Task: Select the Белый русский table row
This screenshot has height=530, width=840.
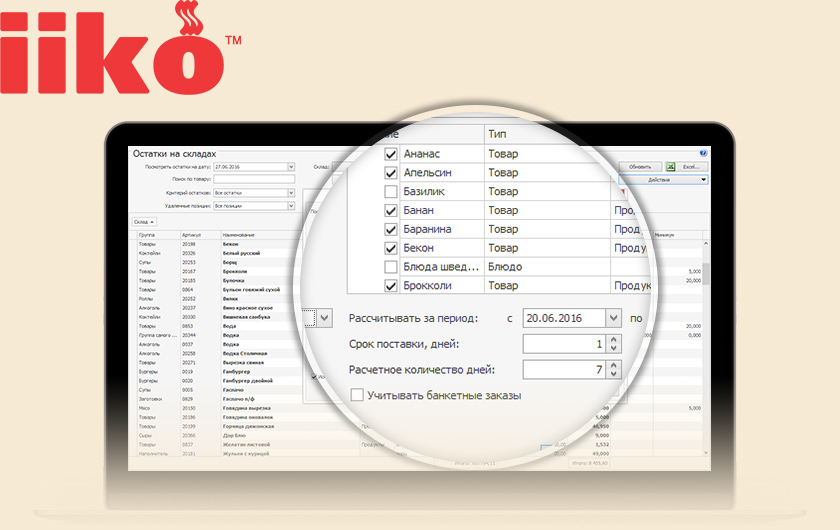Action: coord(242,253)
